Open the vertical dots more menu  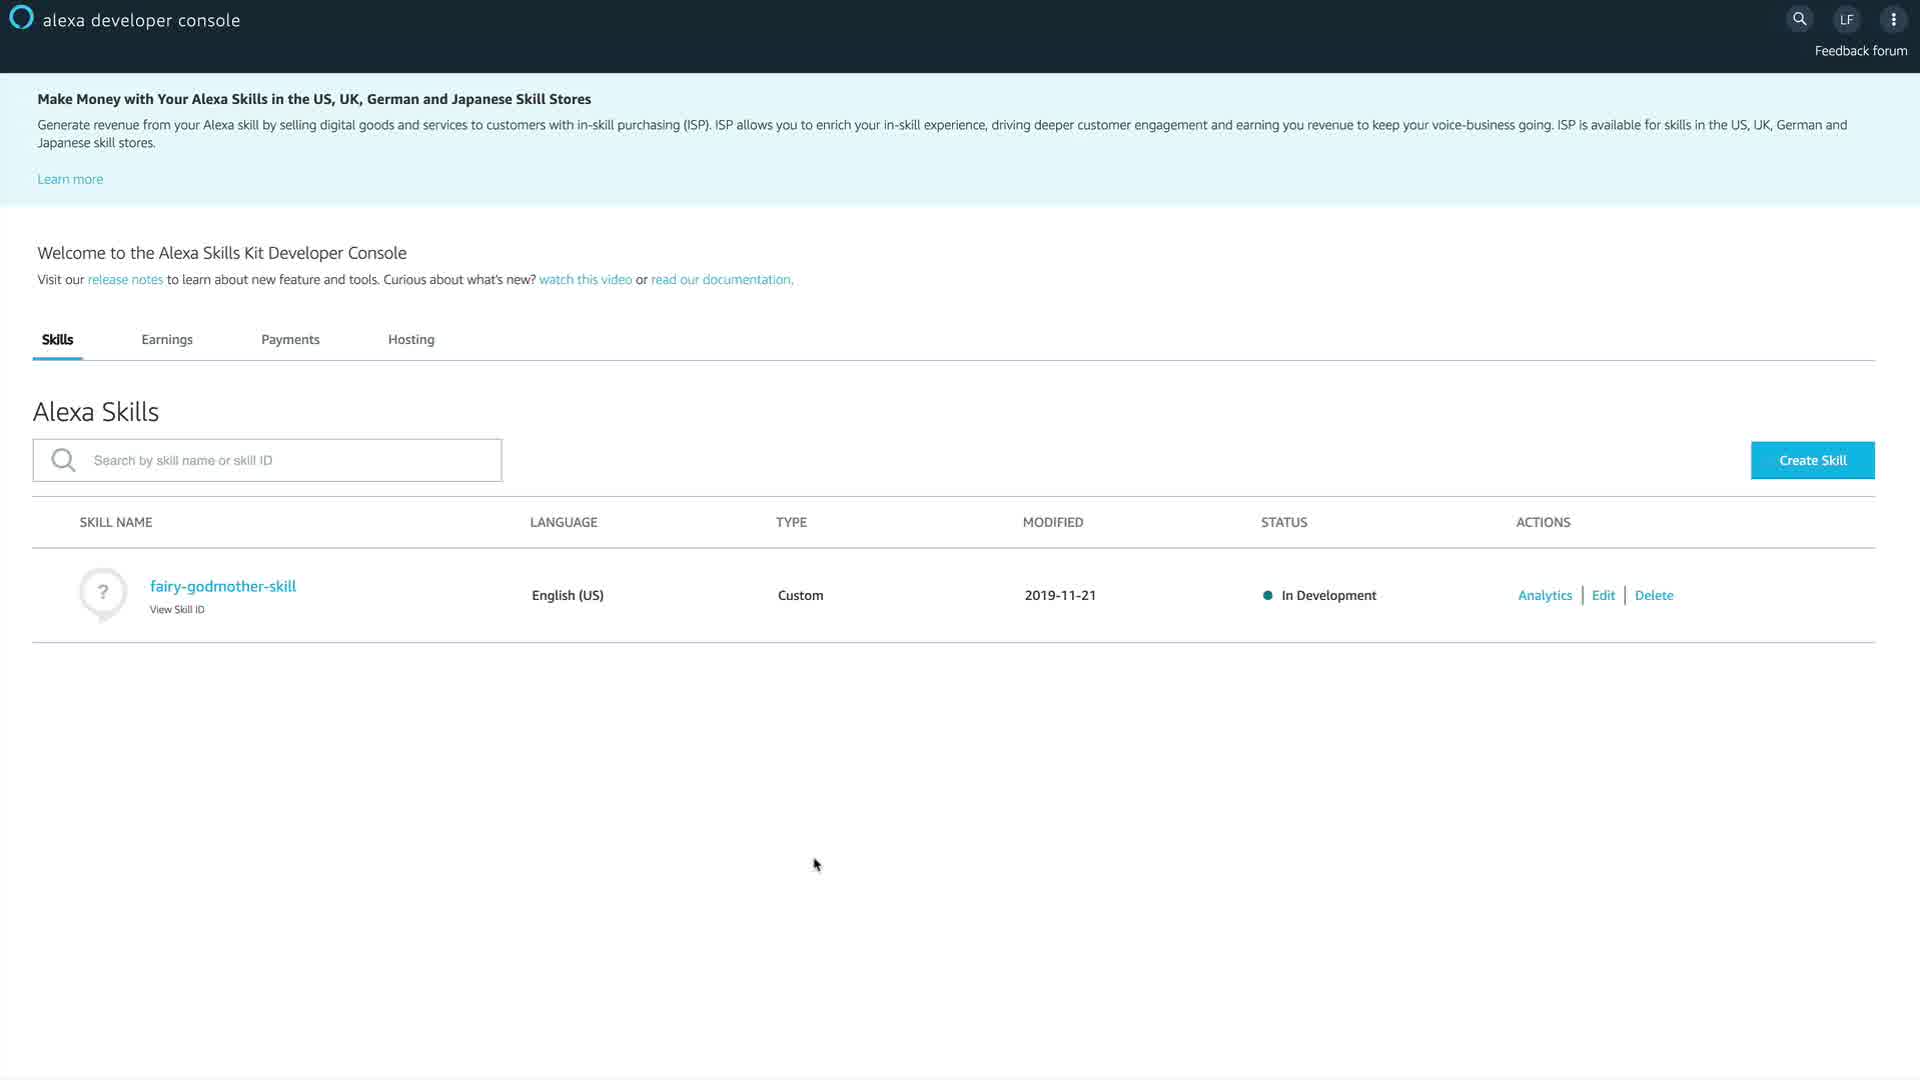[x=1893, y=19]
